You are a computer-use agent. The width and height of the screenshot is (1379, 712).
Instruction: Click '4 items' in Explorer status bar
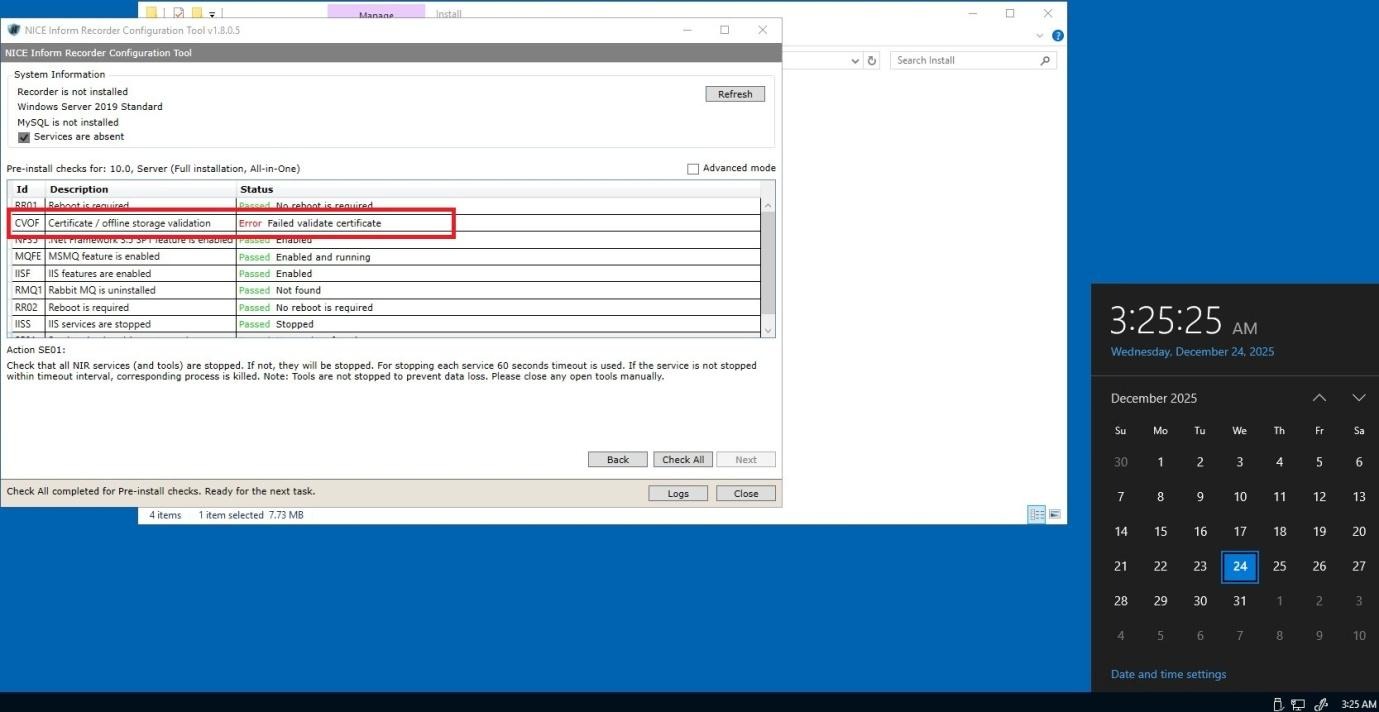pyautogui.click(x=165, y=515)
